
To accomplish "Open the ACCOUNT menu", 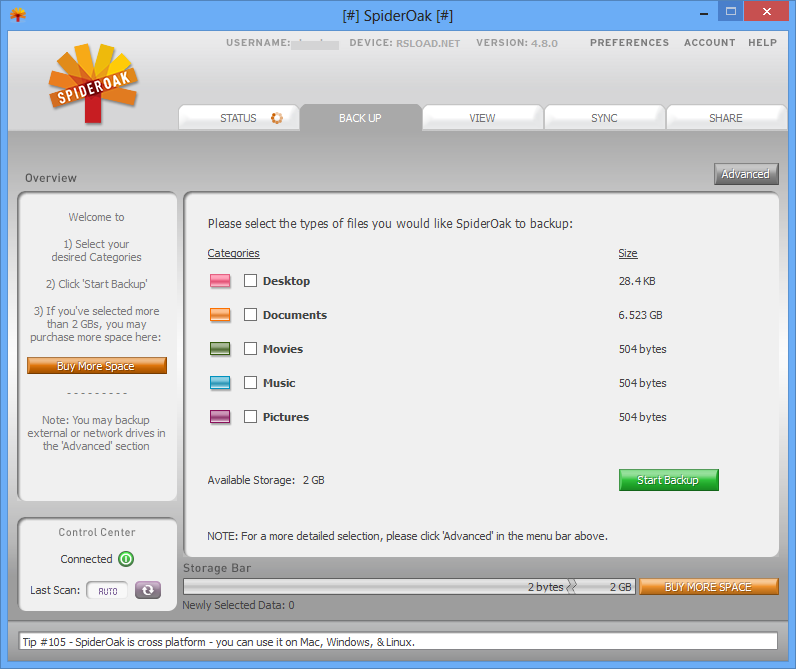I will (710, 43).
